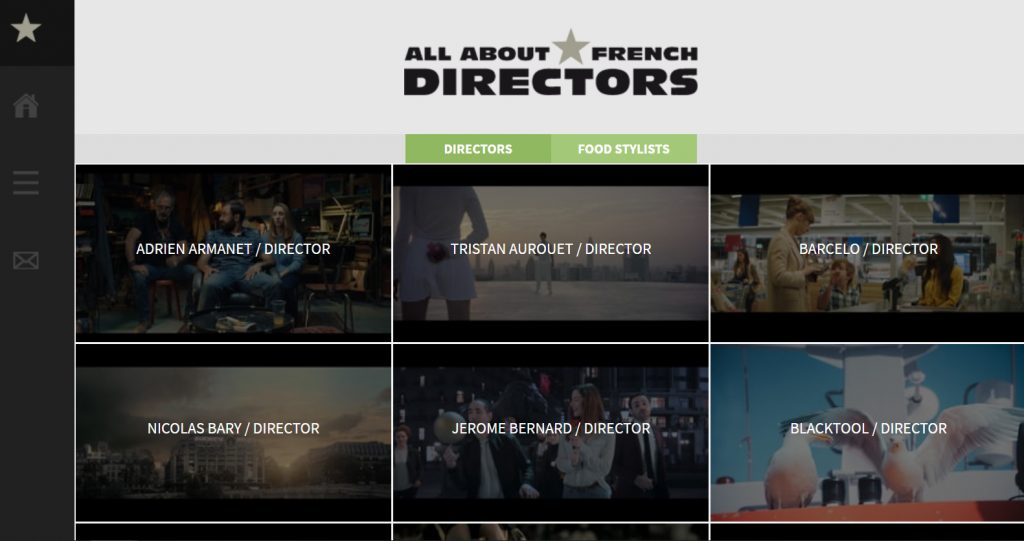
Task: Click the All About French Directors logo
Action: pos(551,63)
